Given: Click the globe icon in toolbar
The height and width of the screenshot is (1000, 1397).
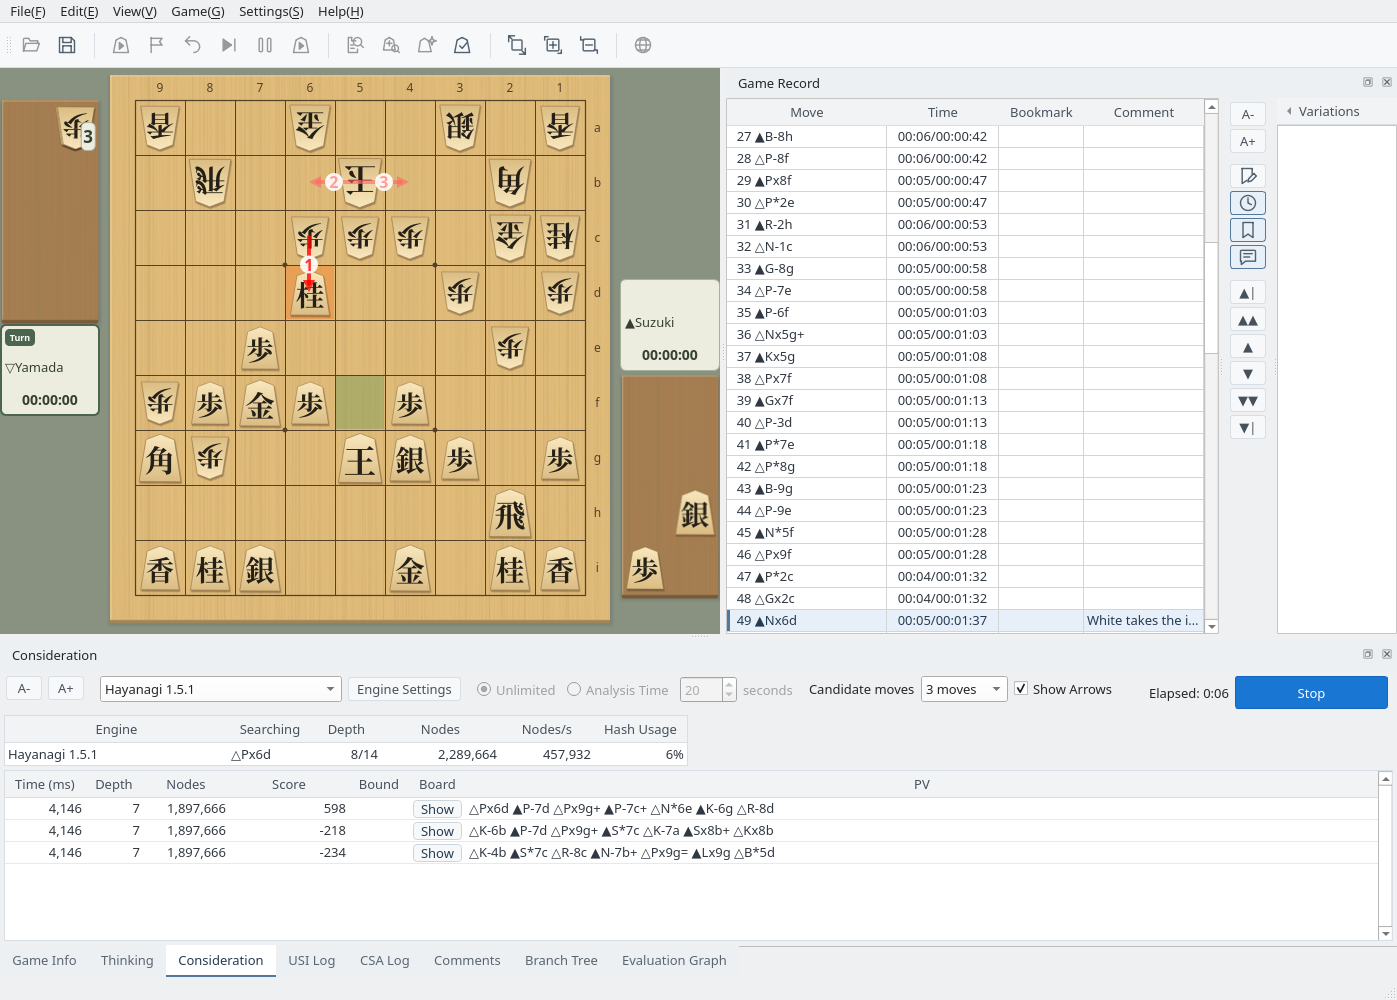Looking at the screenshot, I should [643, 45].
